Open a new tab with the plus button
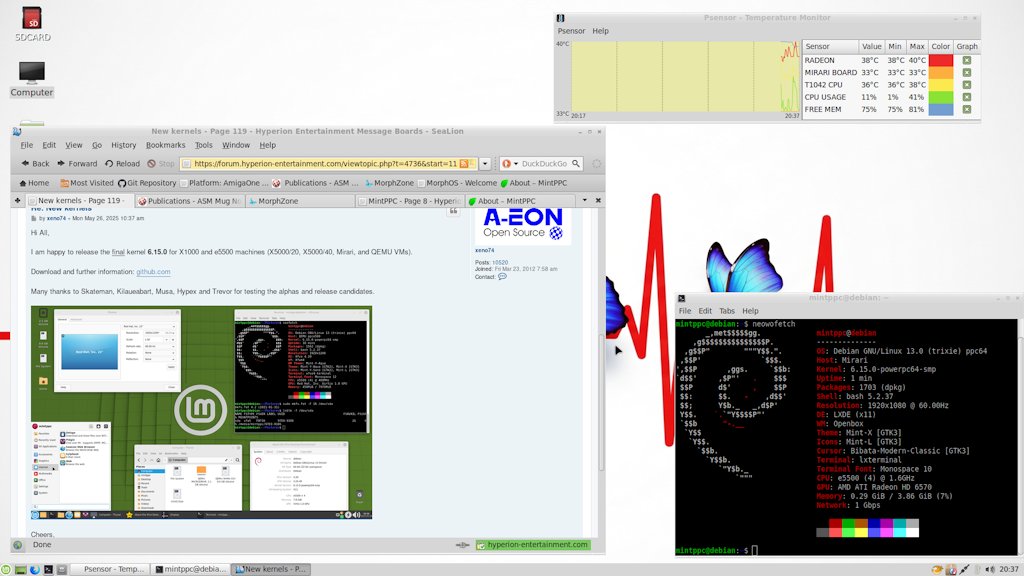The height and width of the screenshot is (576, 1024). [x=18, y=200]
